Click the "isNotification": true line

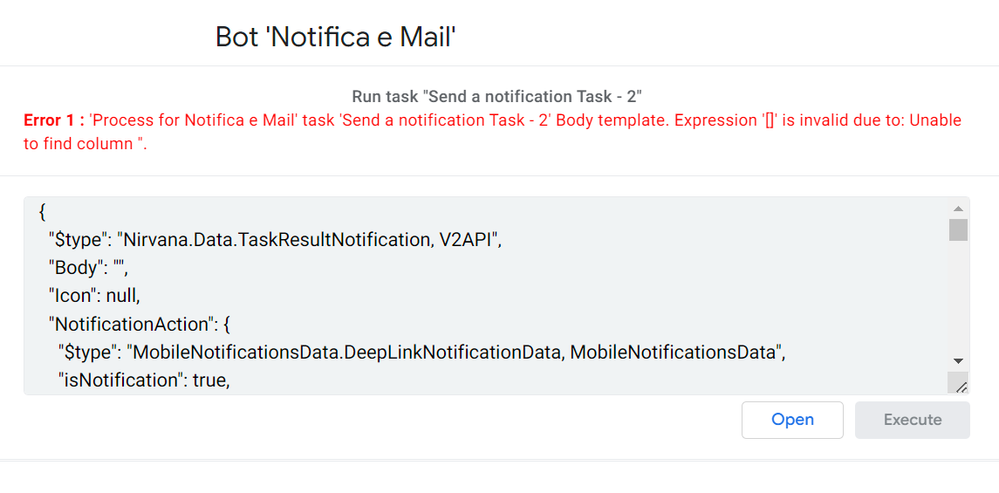click(144, 380)
